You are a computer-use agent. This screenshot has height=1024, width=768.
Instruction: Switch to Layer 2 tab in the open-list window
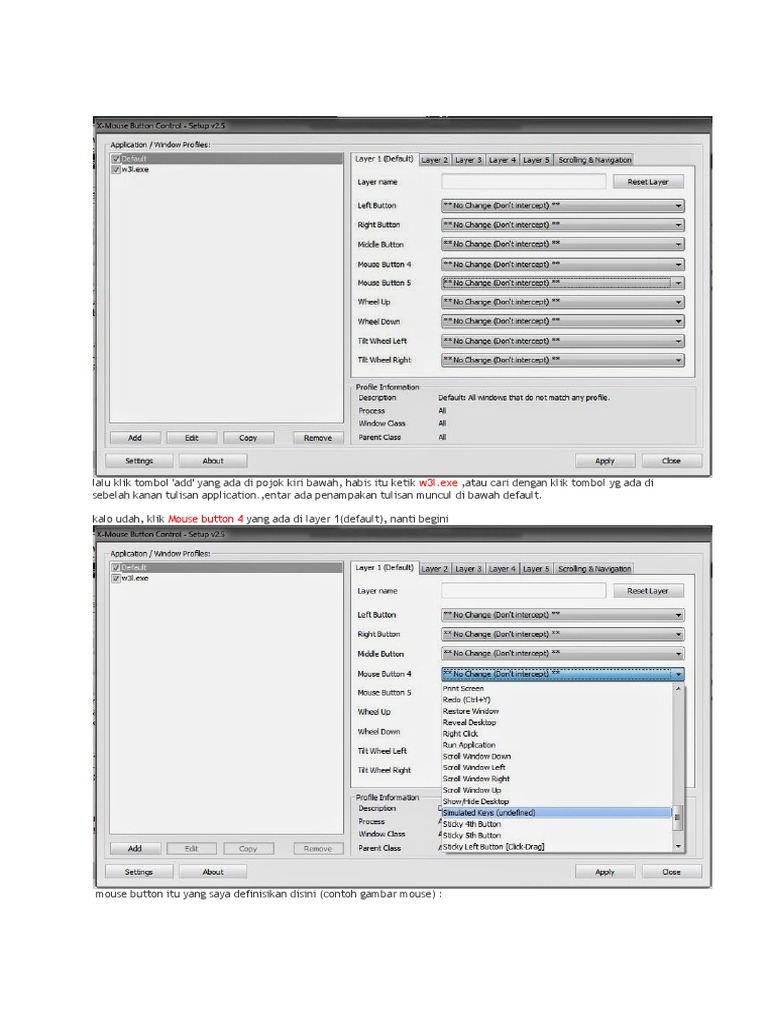point(434,569)
